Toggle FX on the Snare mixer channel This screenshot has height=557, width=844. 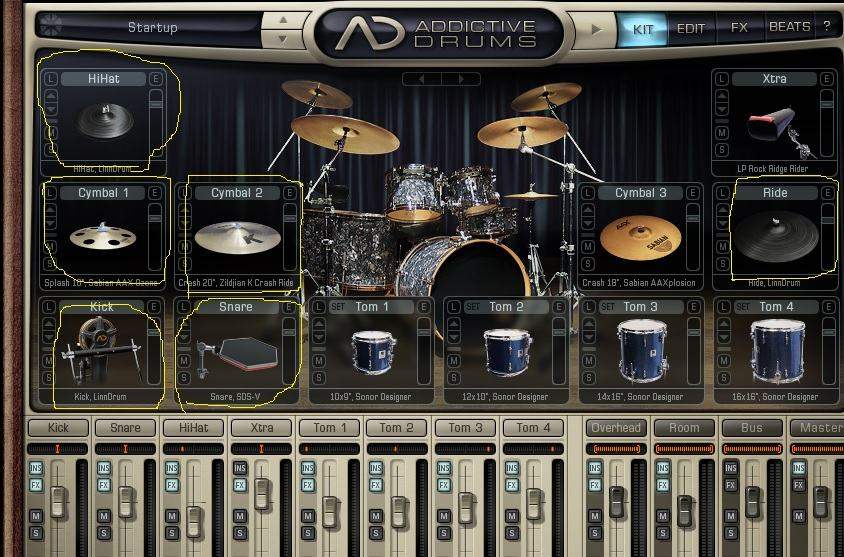[x=104, y=485]
